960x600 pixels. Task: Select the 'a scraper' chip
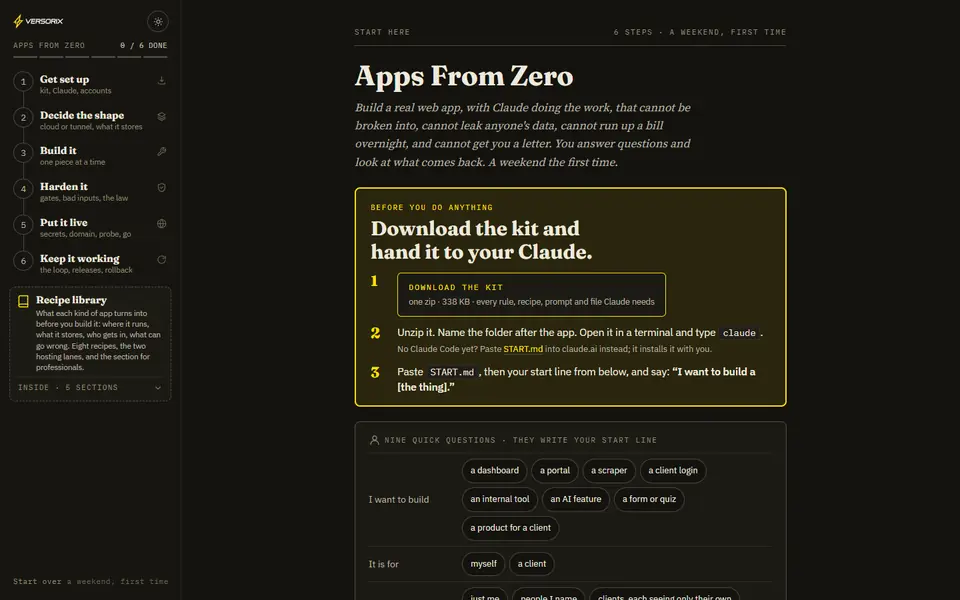point(609,471)
